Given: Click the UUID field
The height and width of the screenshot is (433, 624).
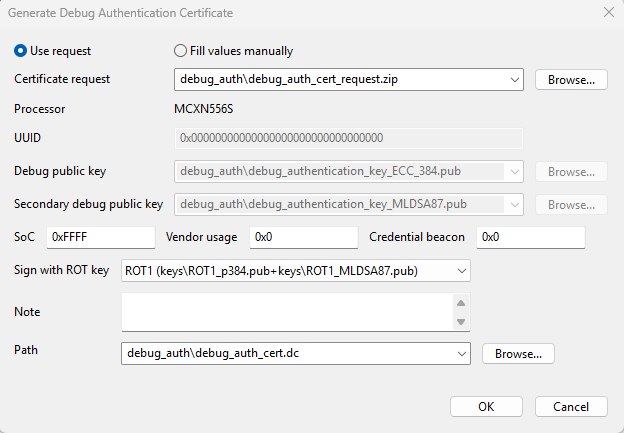Looking at the screenshot, I should (348, 137).
